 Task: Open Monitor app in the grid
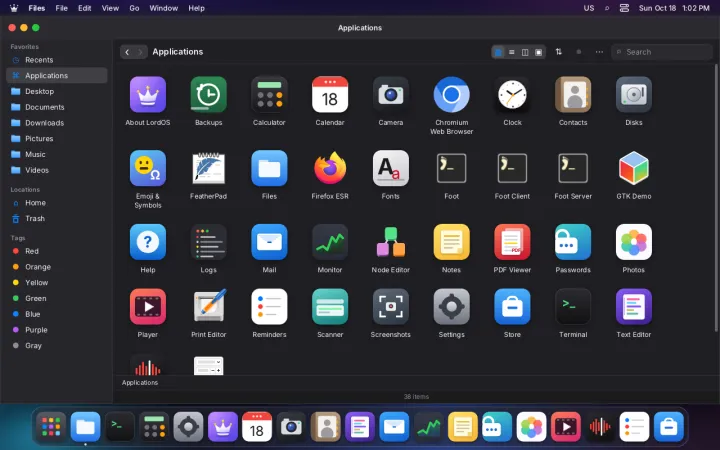coord(330,242)
